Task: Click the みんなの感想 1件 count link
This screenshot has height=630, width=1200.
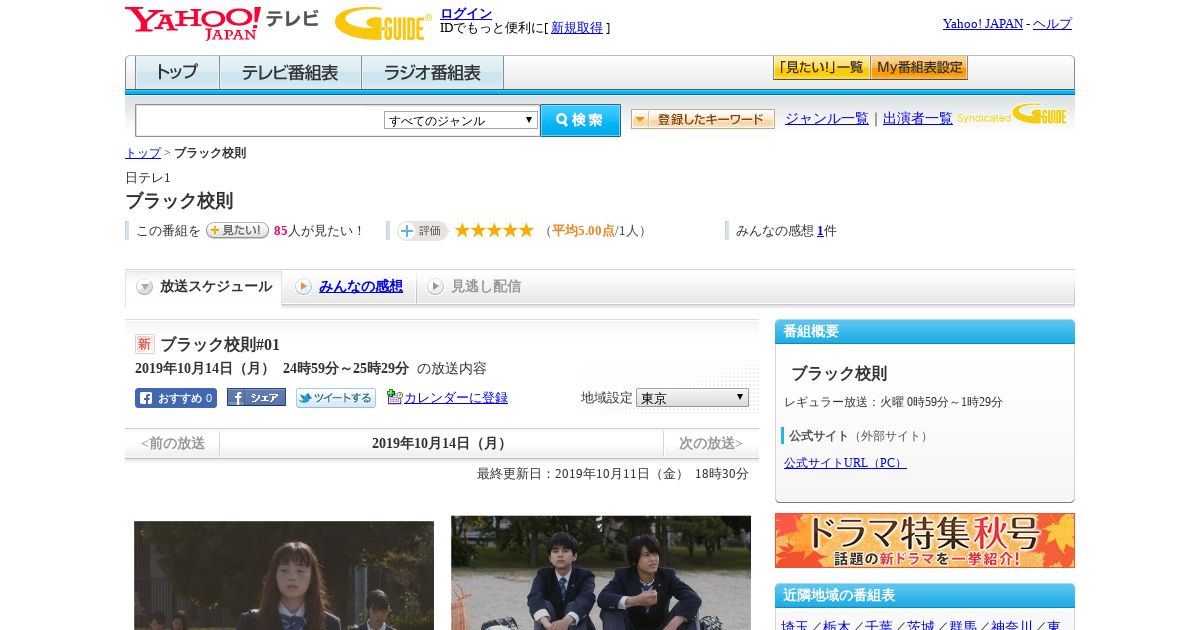Action: pos(820,231)
